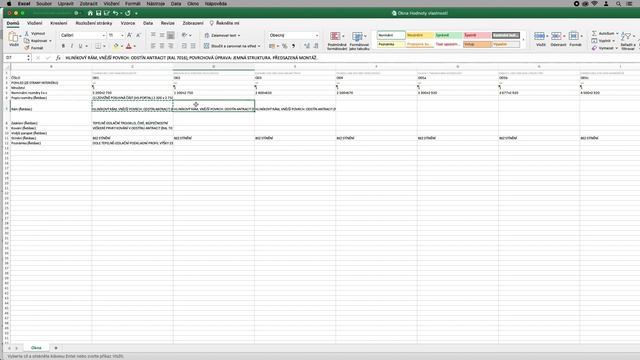The width and height of the screenshot is (640, 360).
Task: Align text left
Action: (x=153, y=46)
